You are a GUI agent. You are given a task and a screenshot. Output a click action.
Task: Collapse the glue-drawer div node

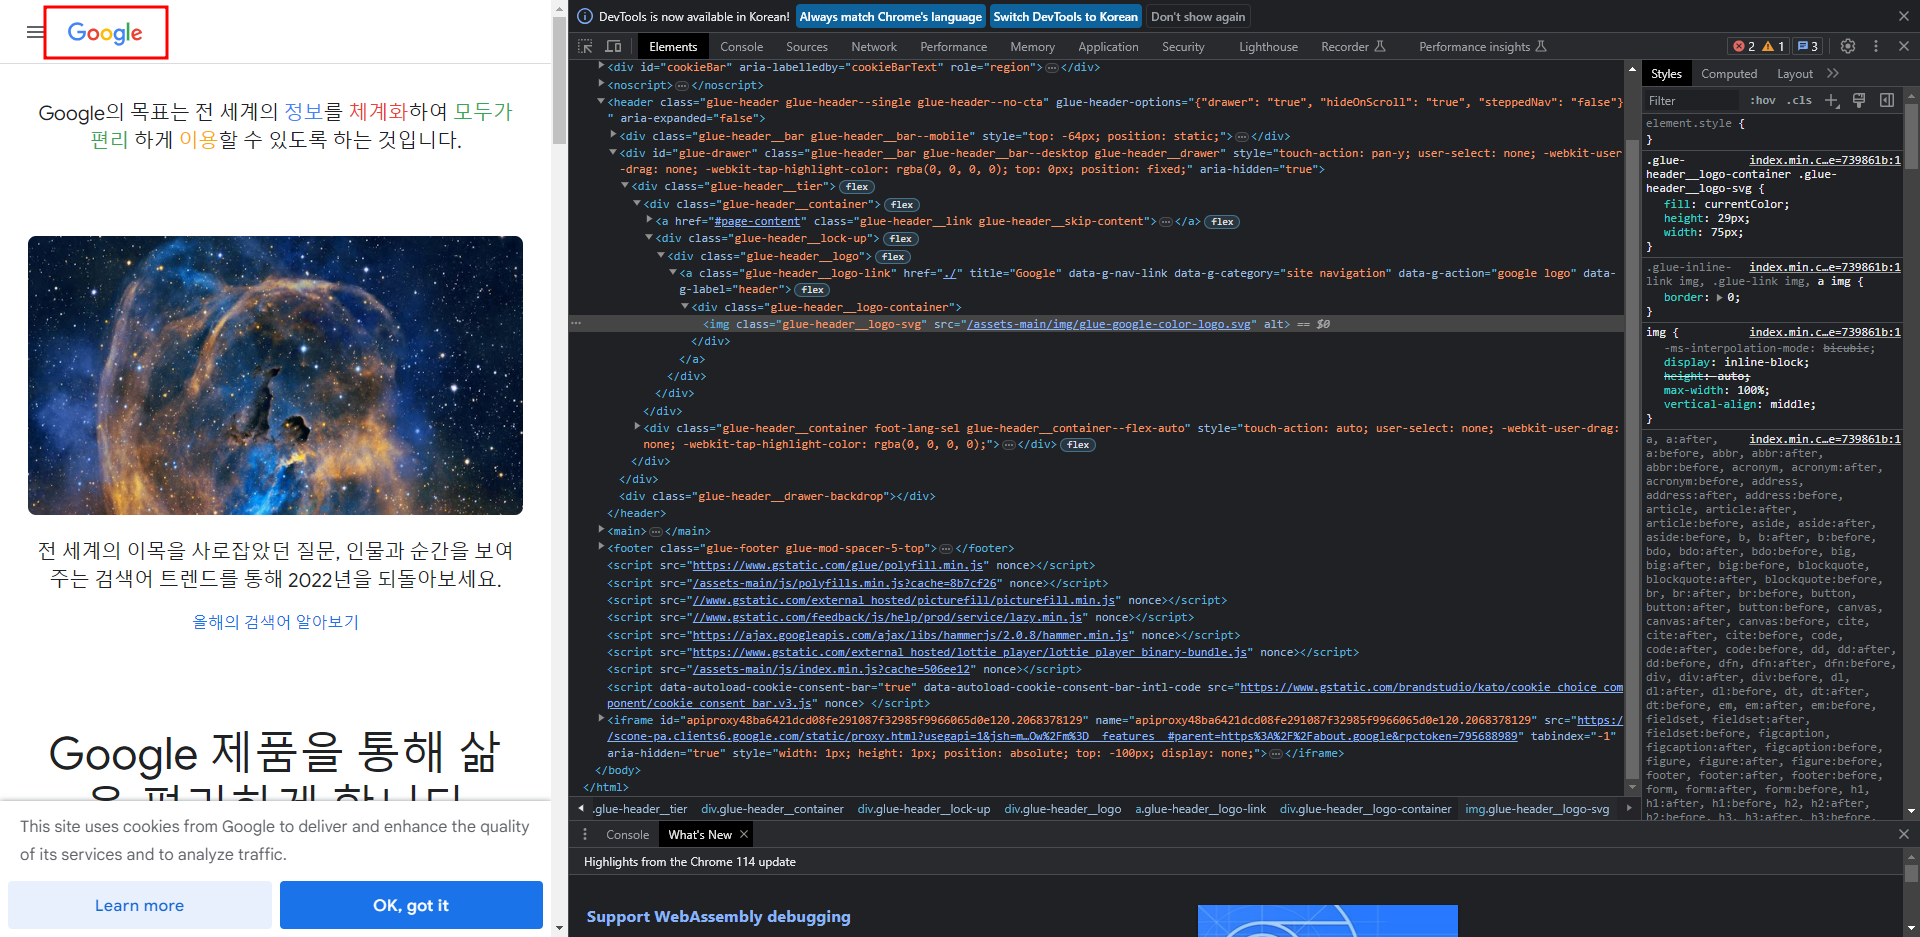(x=613, y=153)
